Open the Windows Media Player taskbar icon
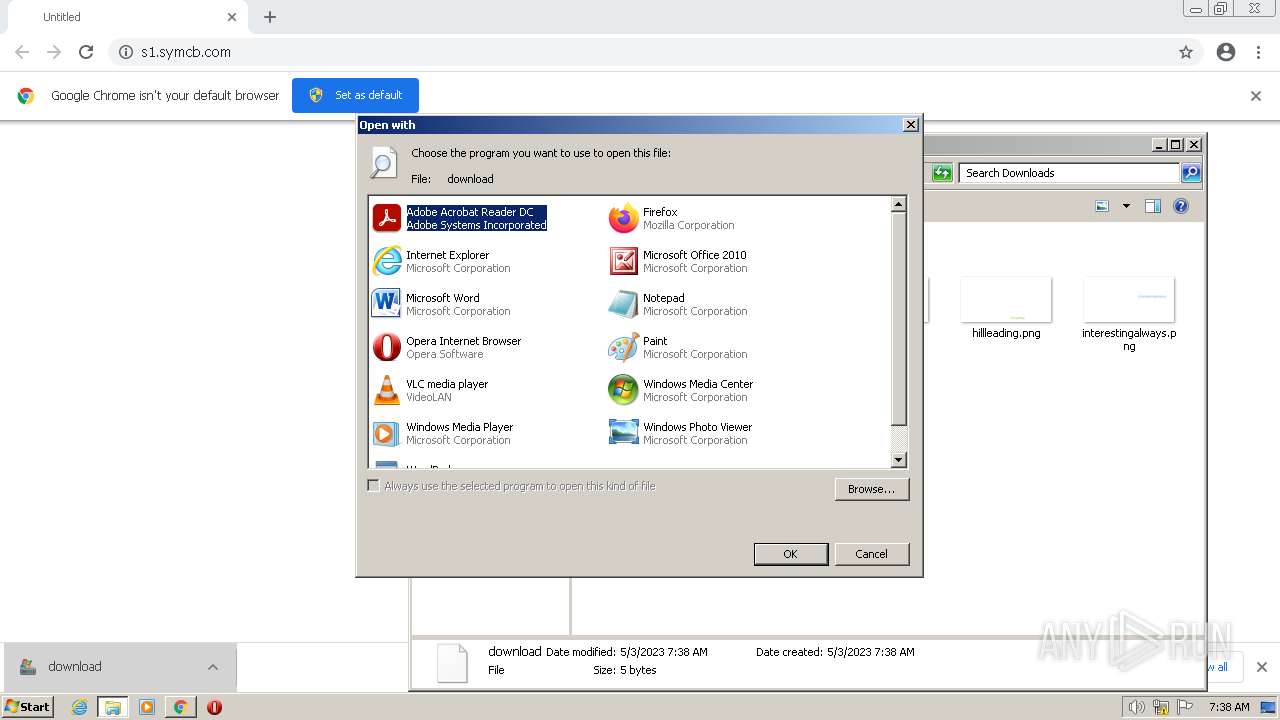The width and height of the screenshot is (1280, 720). click(x=147, y=707)
